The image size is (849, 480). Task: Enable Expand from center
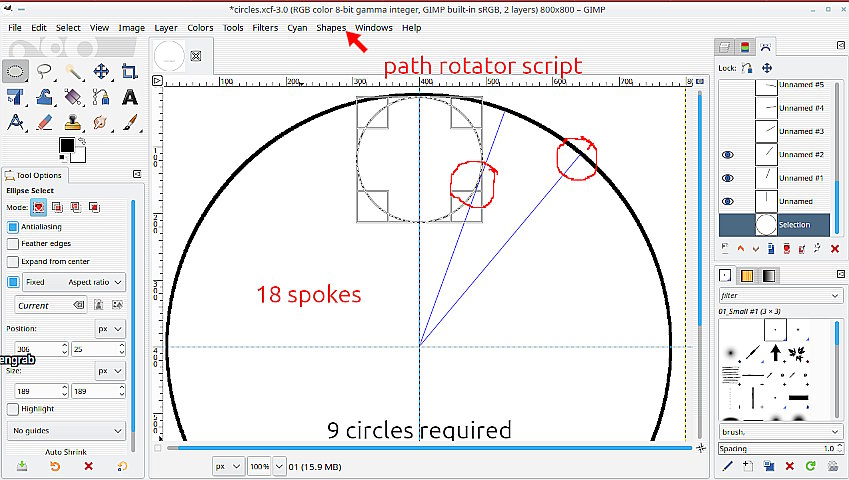[13, 262]
